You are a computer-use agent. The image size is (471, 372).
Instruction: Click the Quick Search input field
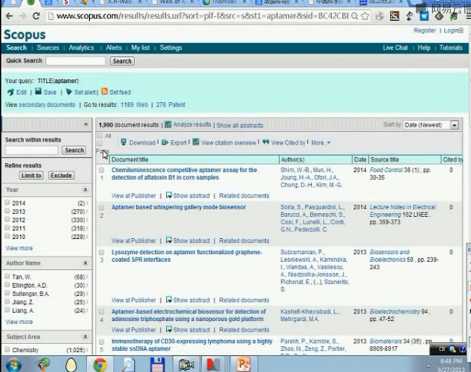(x=76, y=61)
